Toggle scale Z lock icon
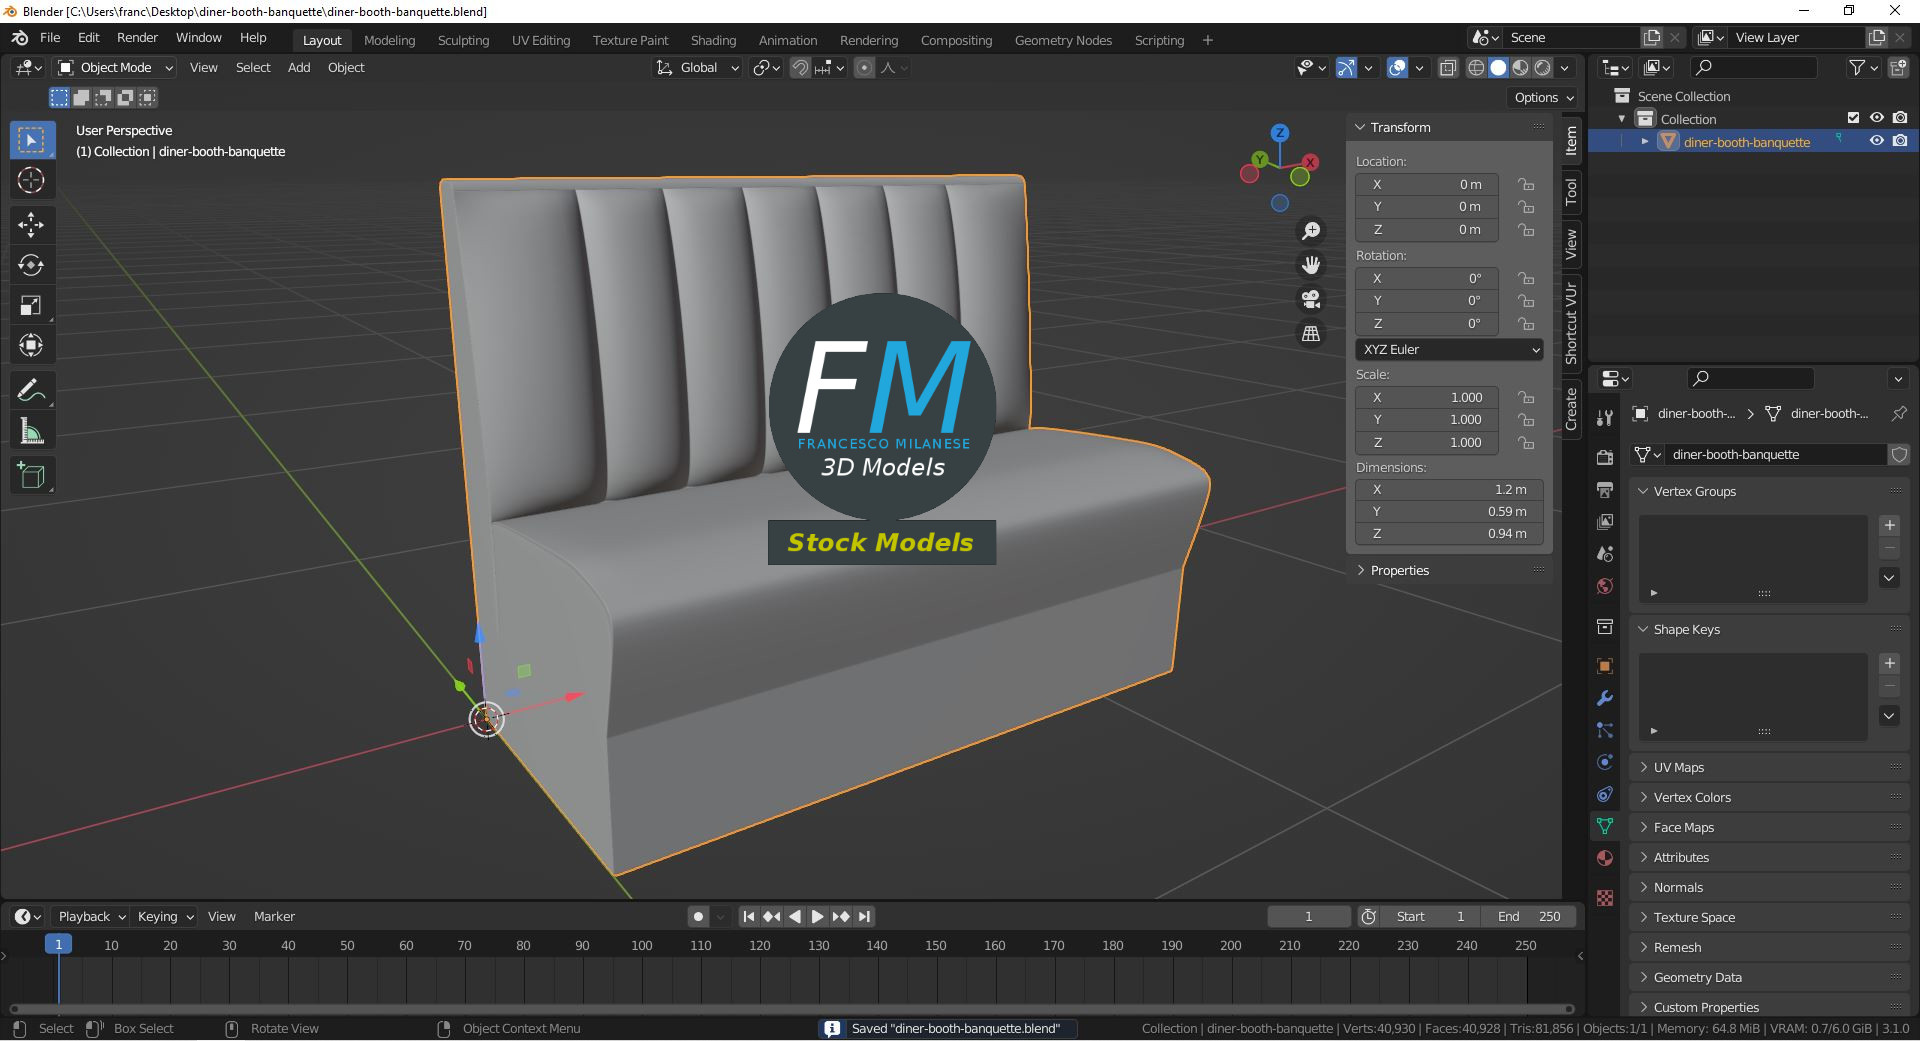 click(1526, 442)
